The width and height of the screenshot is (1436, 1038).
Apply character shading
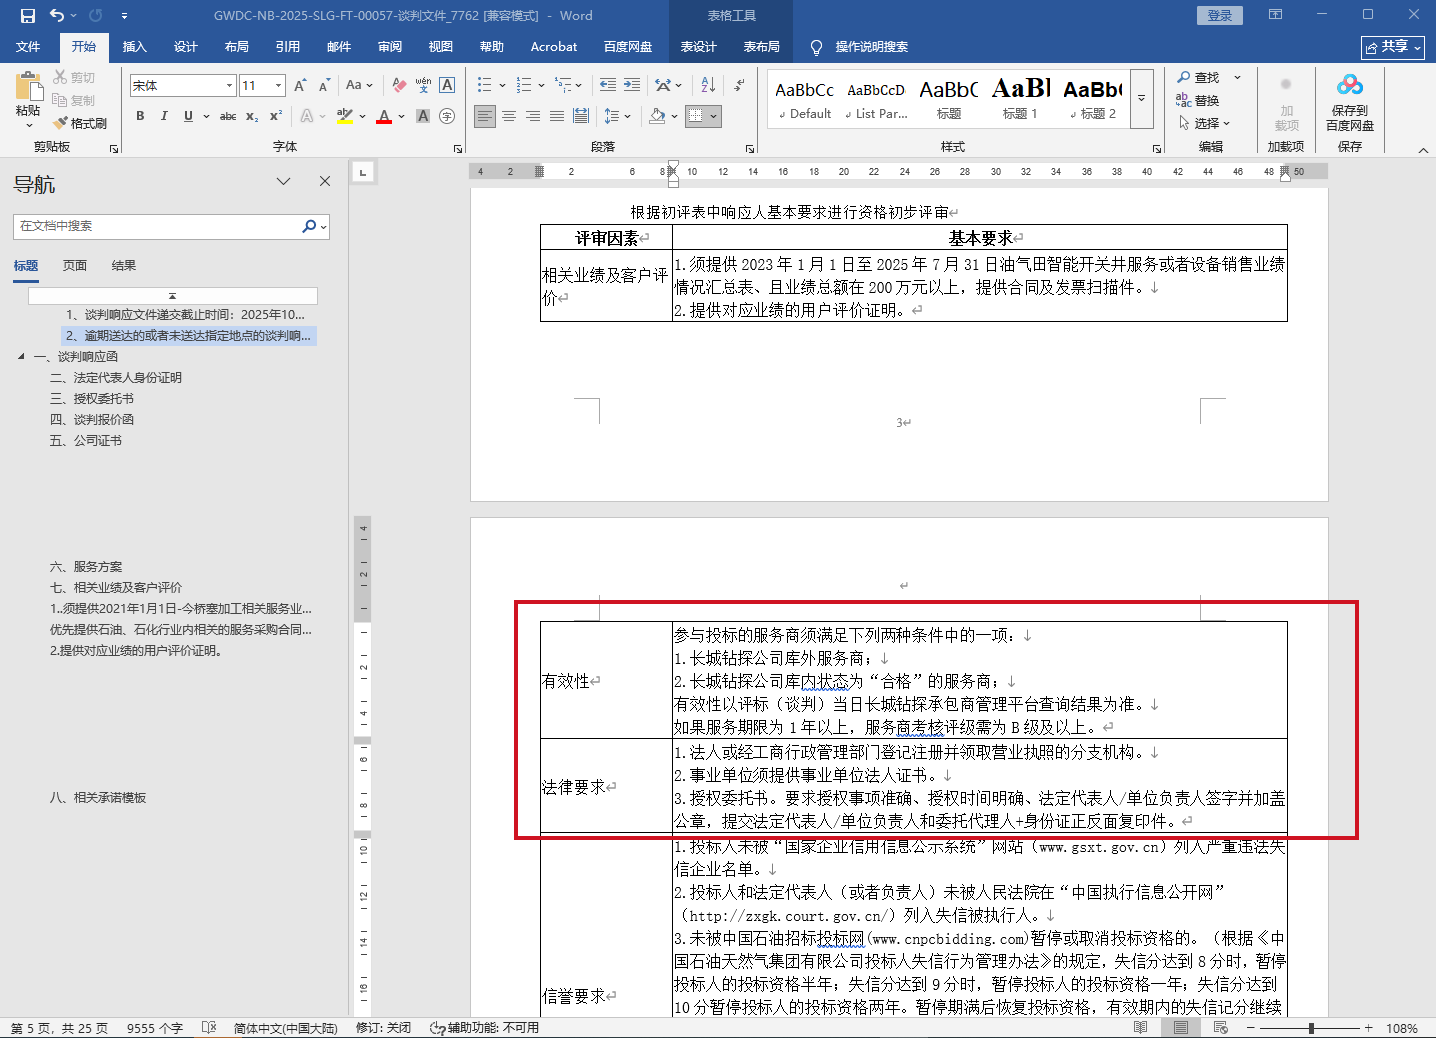(423, 116)
